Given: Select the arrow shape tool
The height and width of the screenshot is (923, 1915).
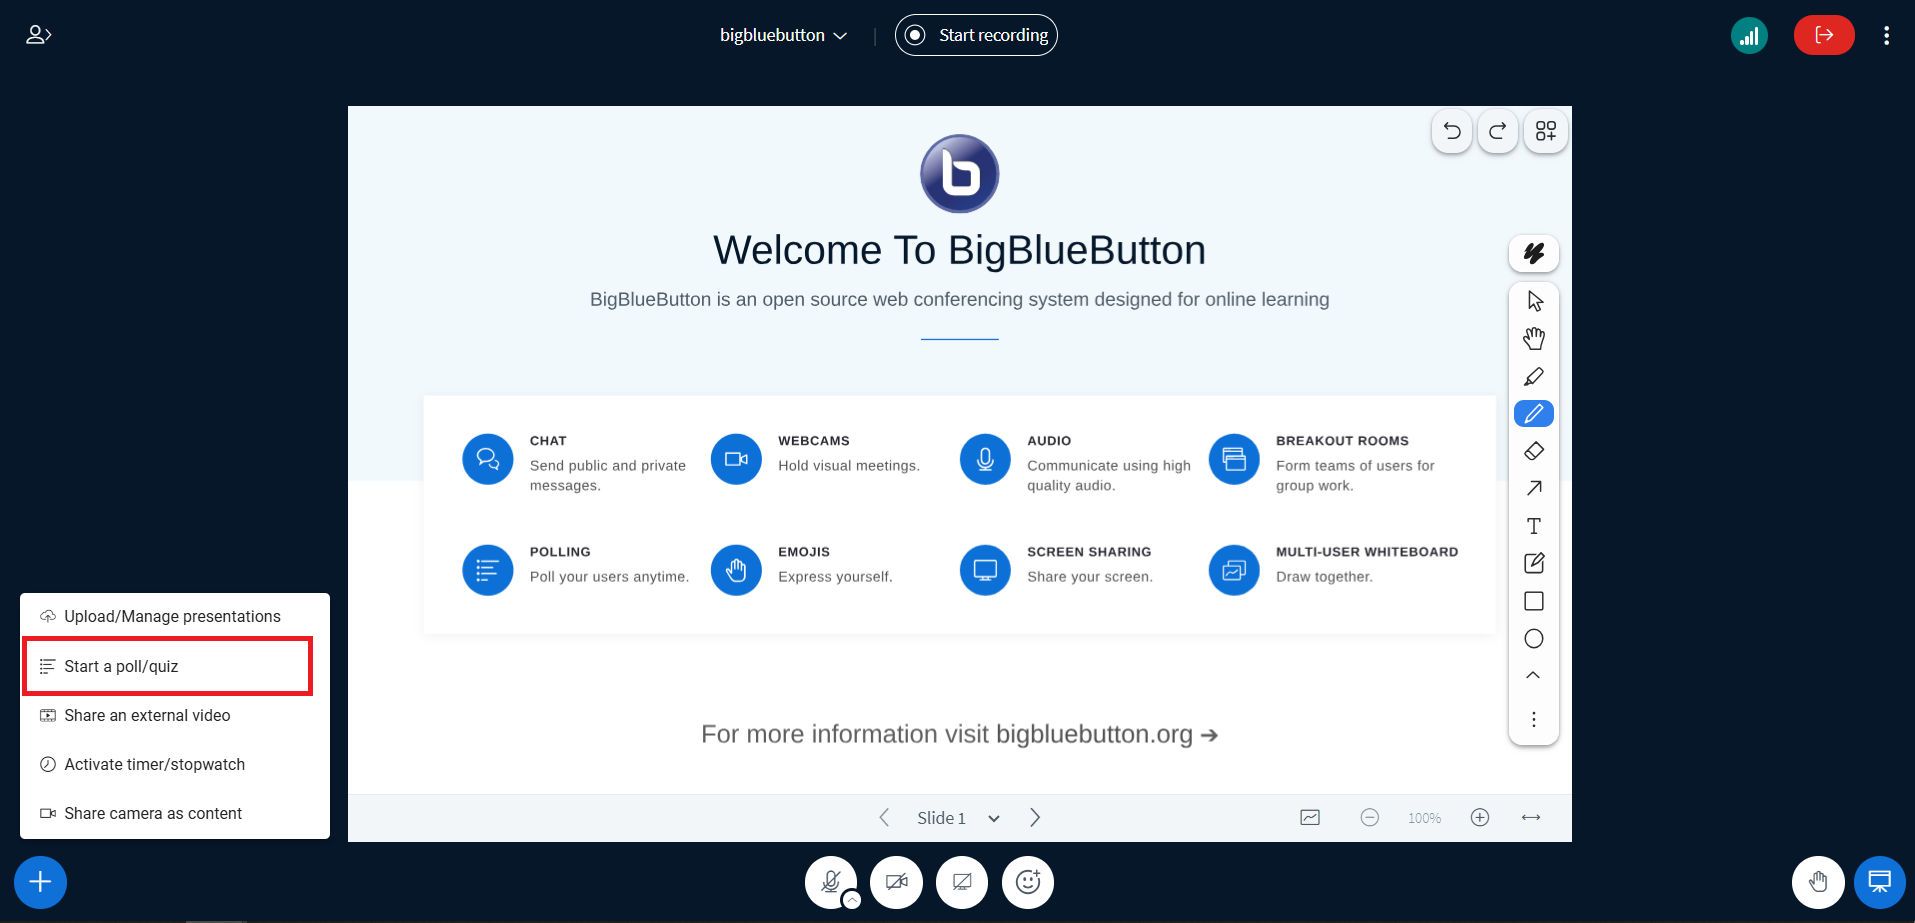Looking at the screenshot, I should point(1534,488).
